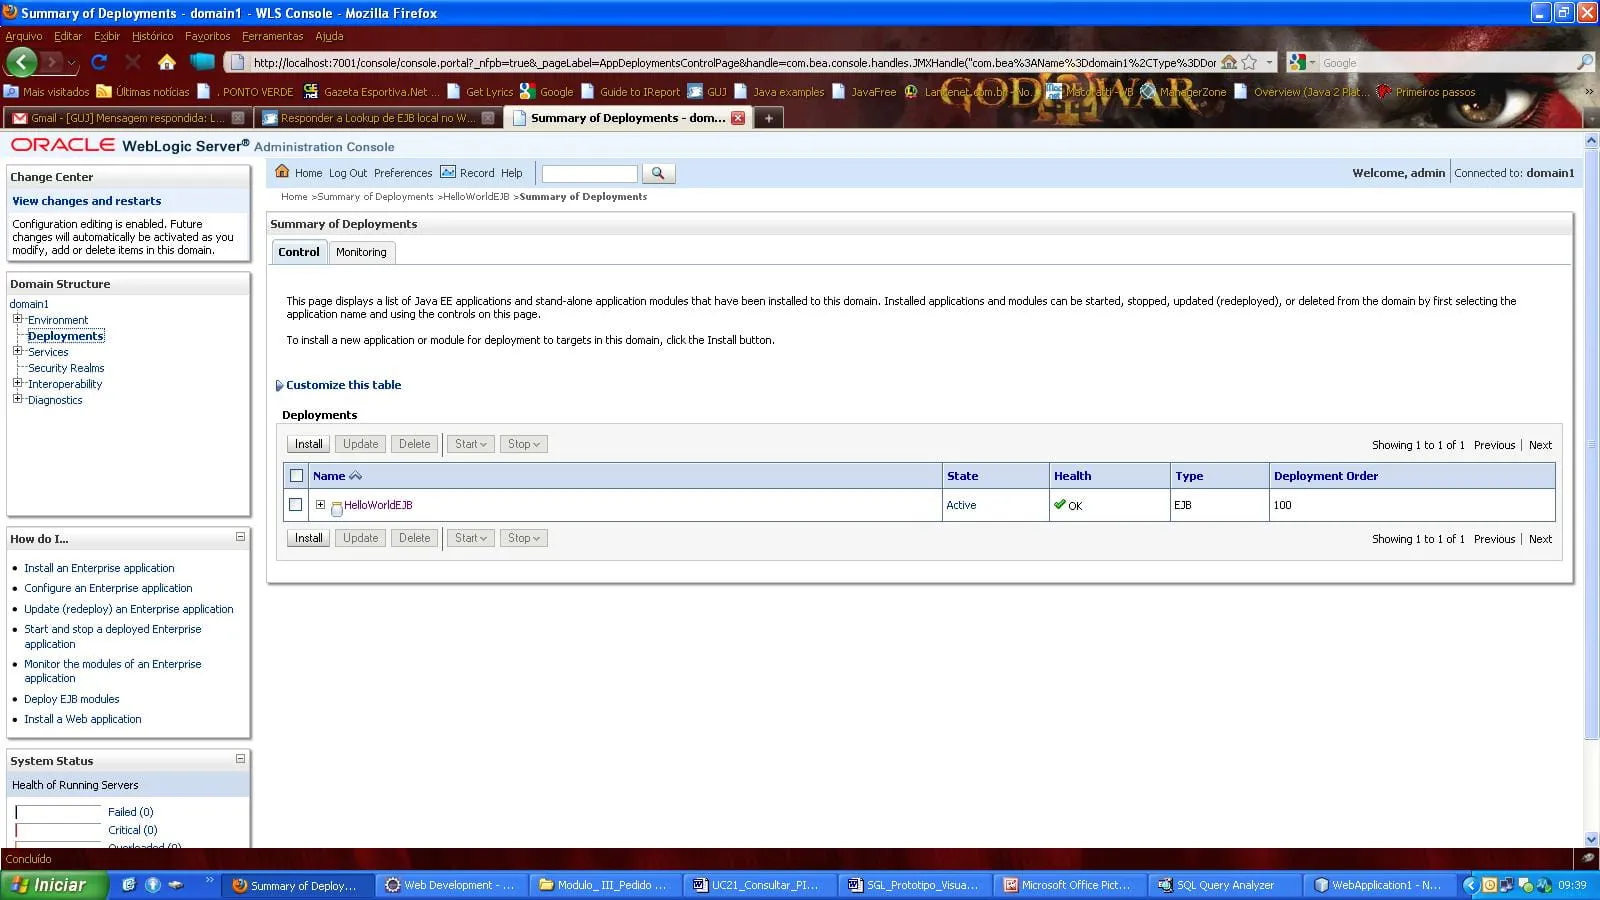1600x900 pixels.
Task: Click the top Install button above the table
Action: coord(308,444)
